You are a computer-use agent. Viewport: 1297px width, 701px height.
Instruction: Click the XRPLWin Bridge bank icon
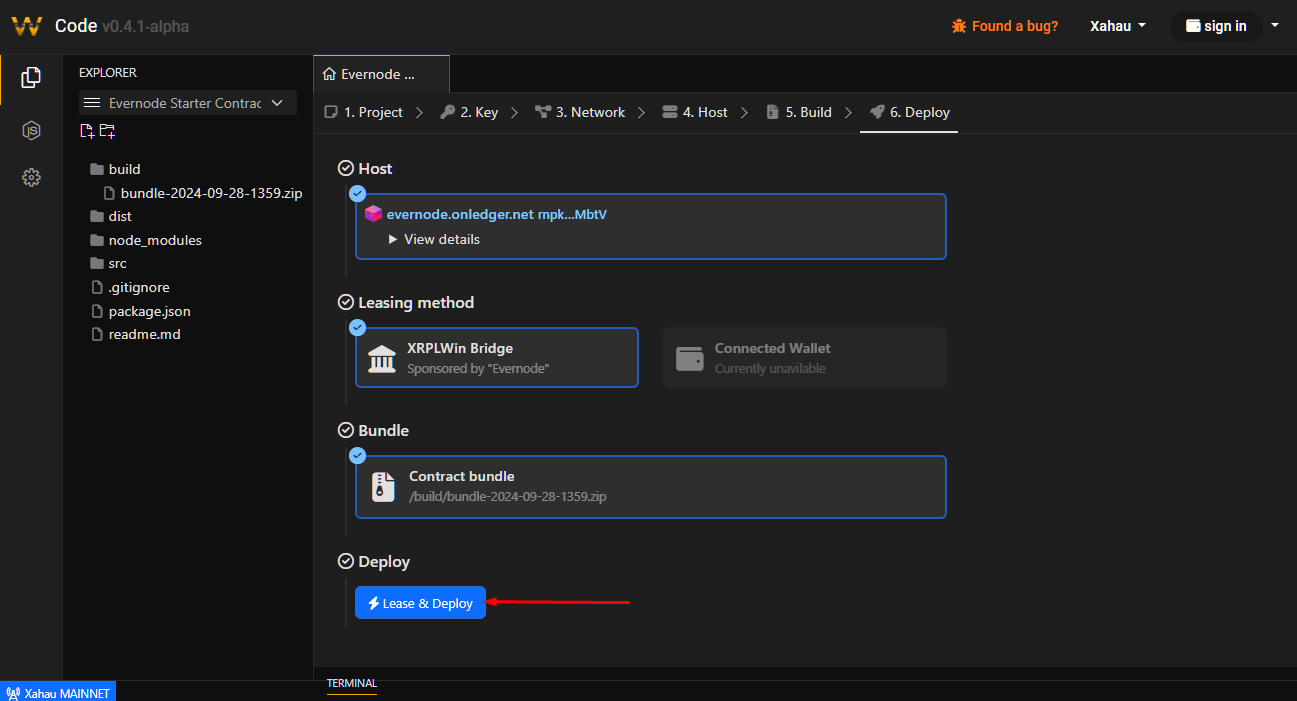tap(382, 358)
